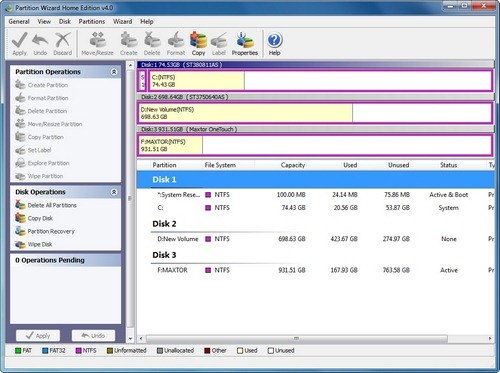500x373 pixels.
Task: Sort by the Capacity column header
Action: 293,165
